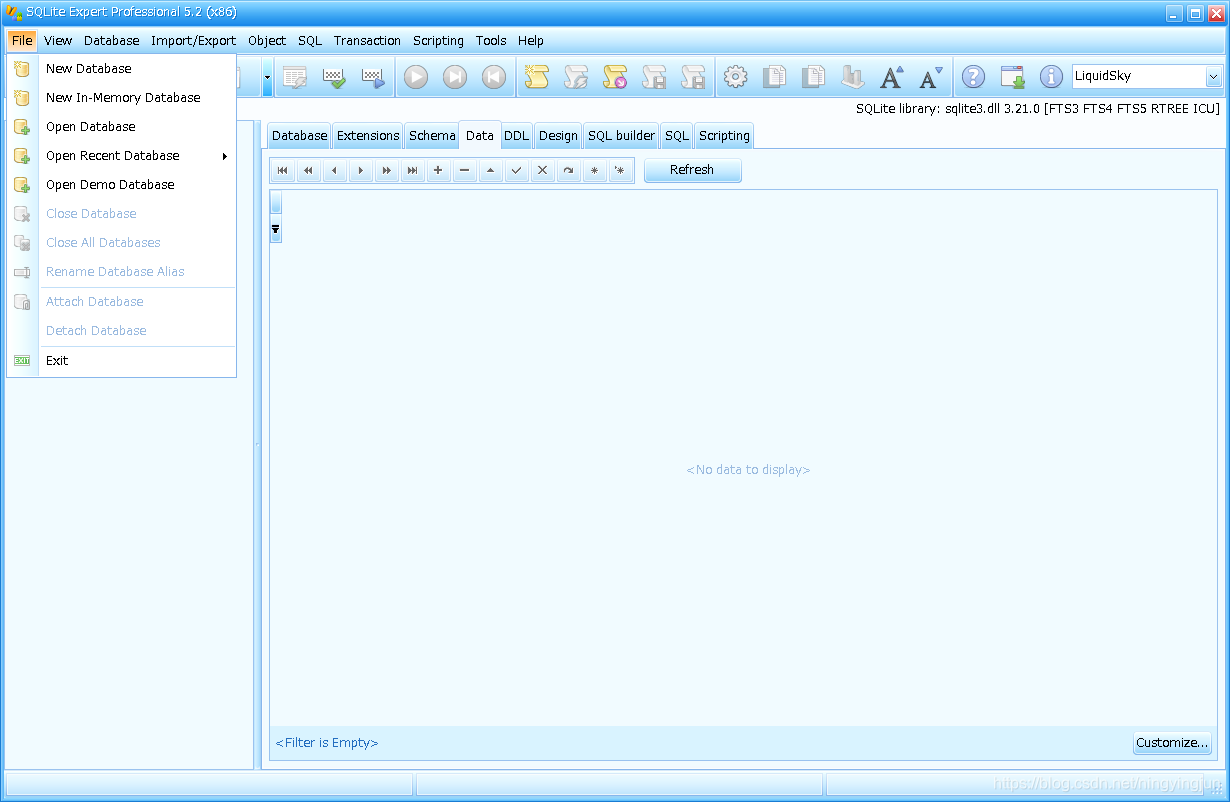Open help question mark icon
1230x802 pixels.
[x=974, y=77]
